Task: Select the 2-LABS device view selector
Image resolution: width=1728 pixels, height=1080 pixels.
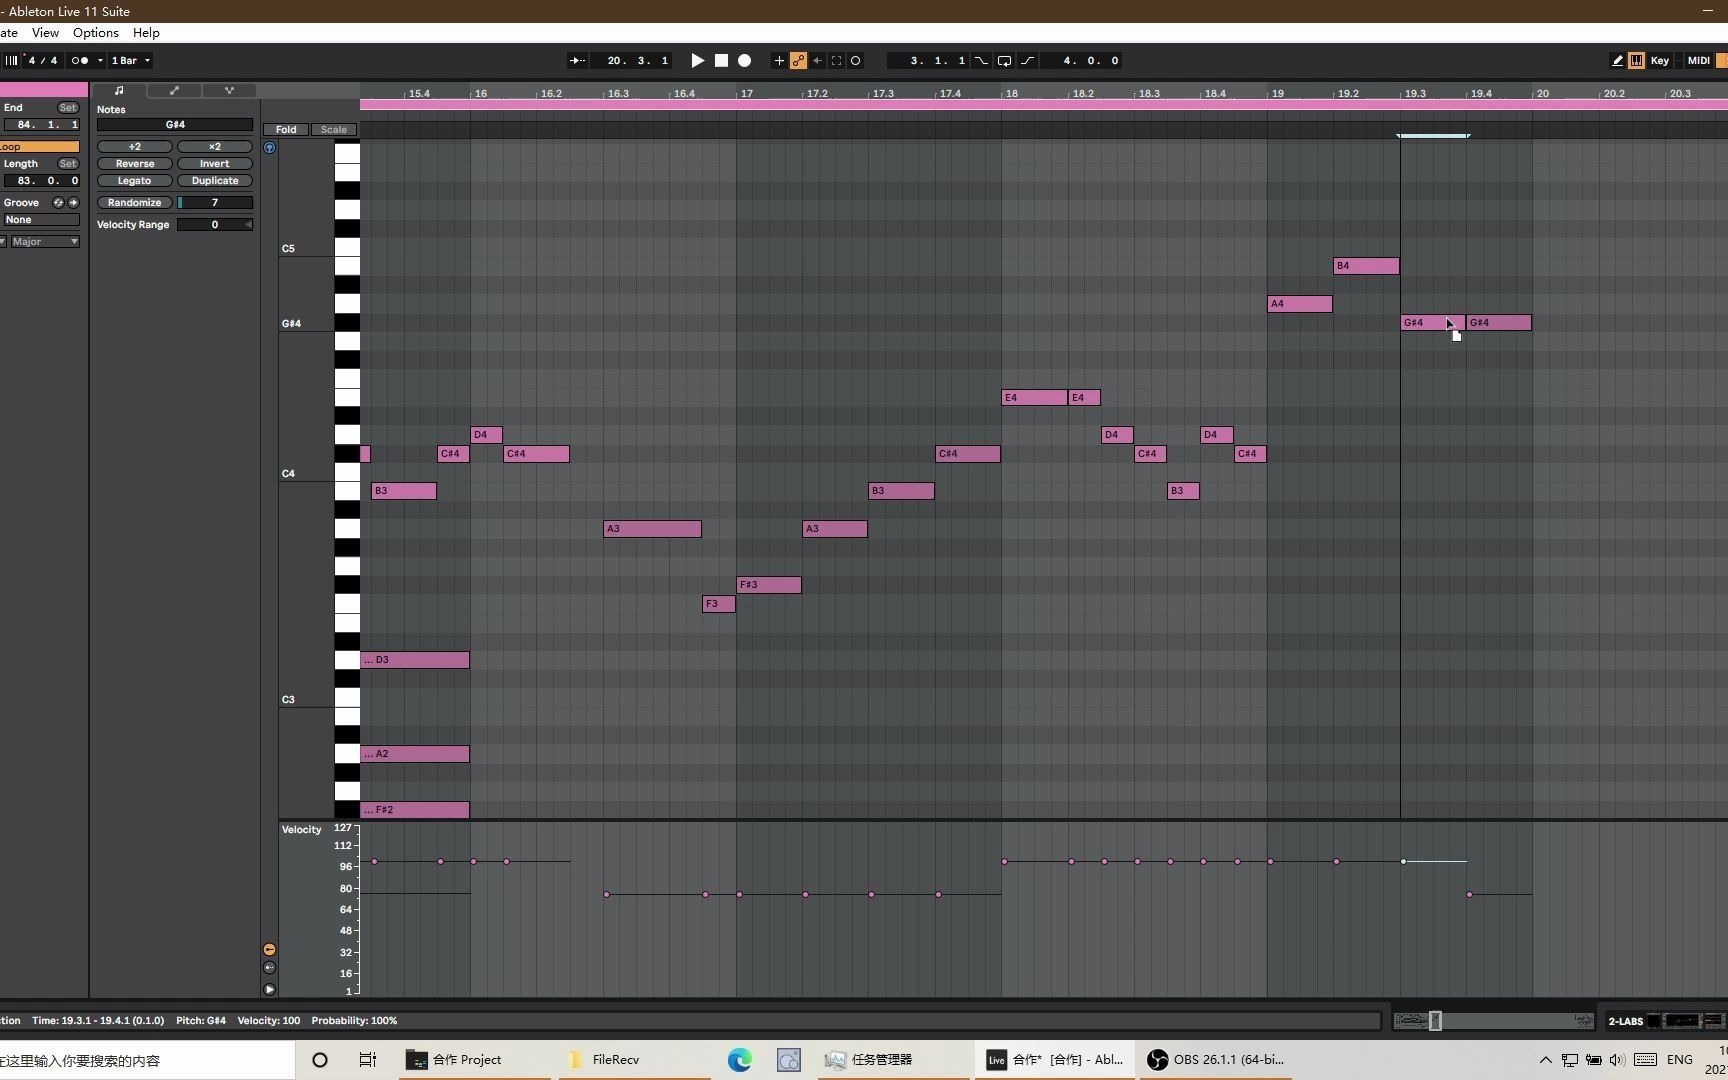Action: point(1625,1021)
